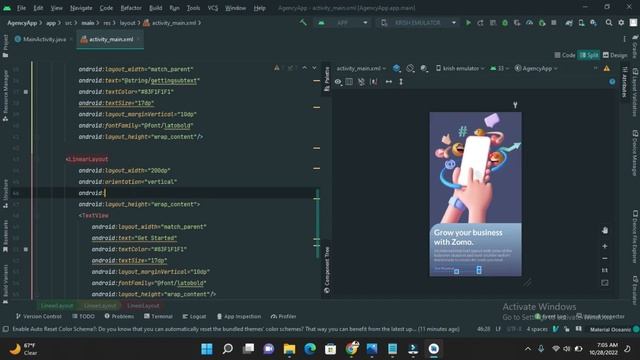Click the blueprint columns icon in preview toolbar
The image size is (640, 360).
click(349, 82)
